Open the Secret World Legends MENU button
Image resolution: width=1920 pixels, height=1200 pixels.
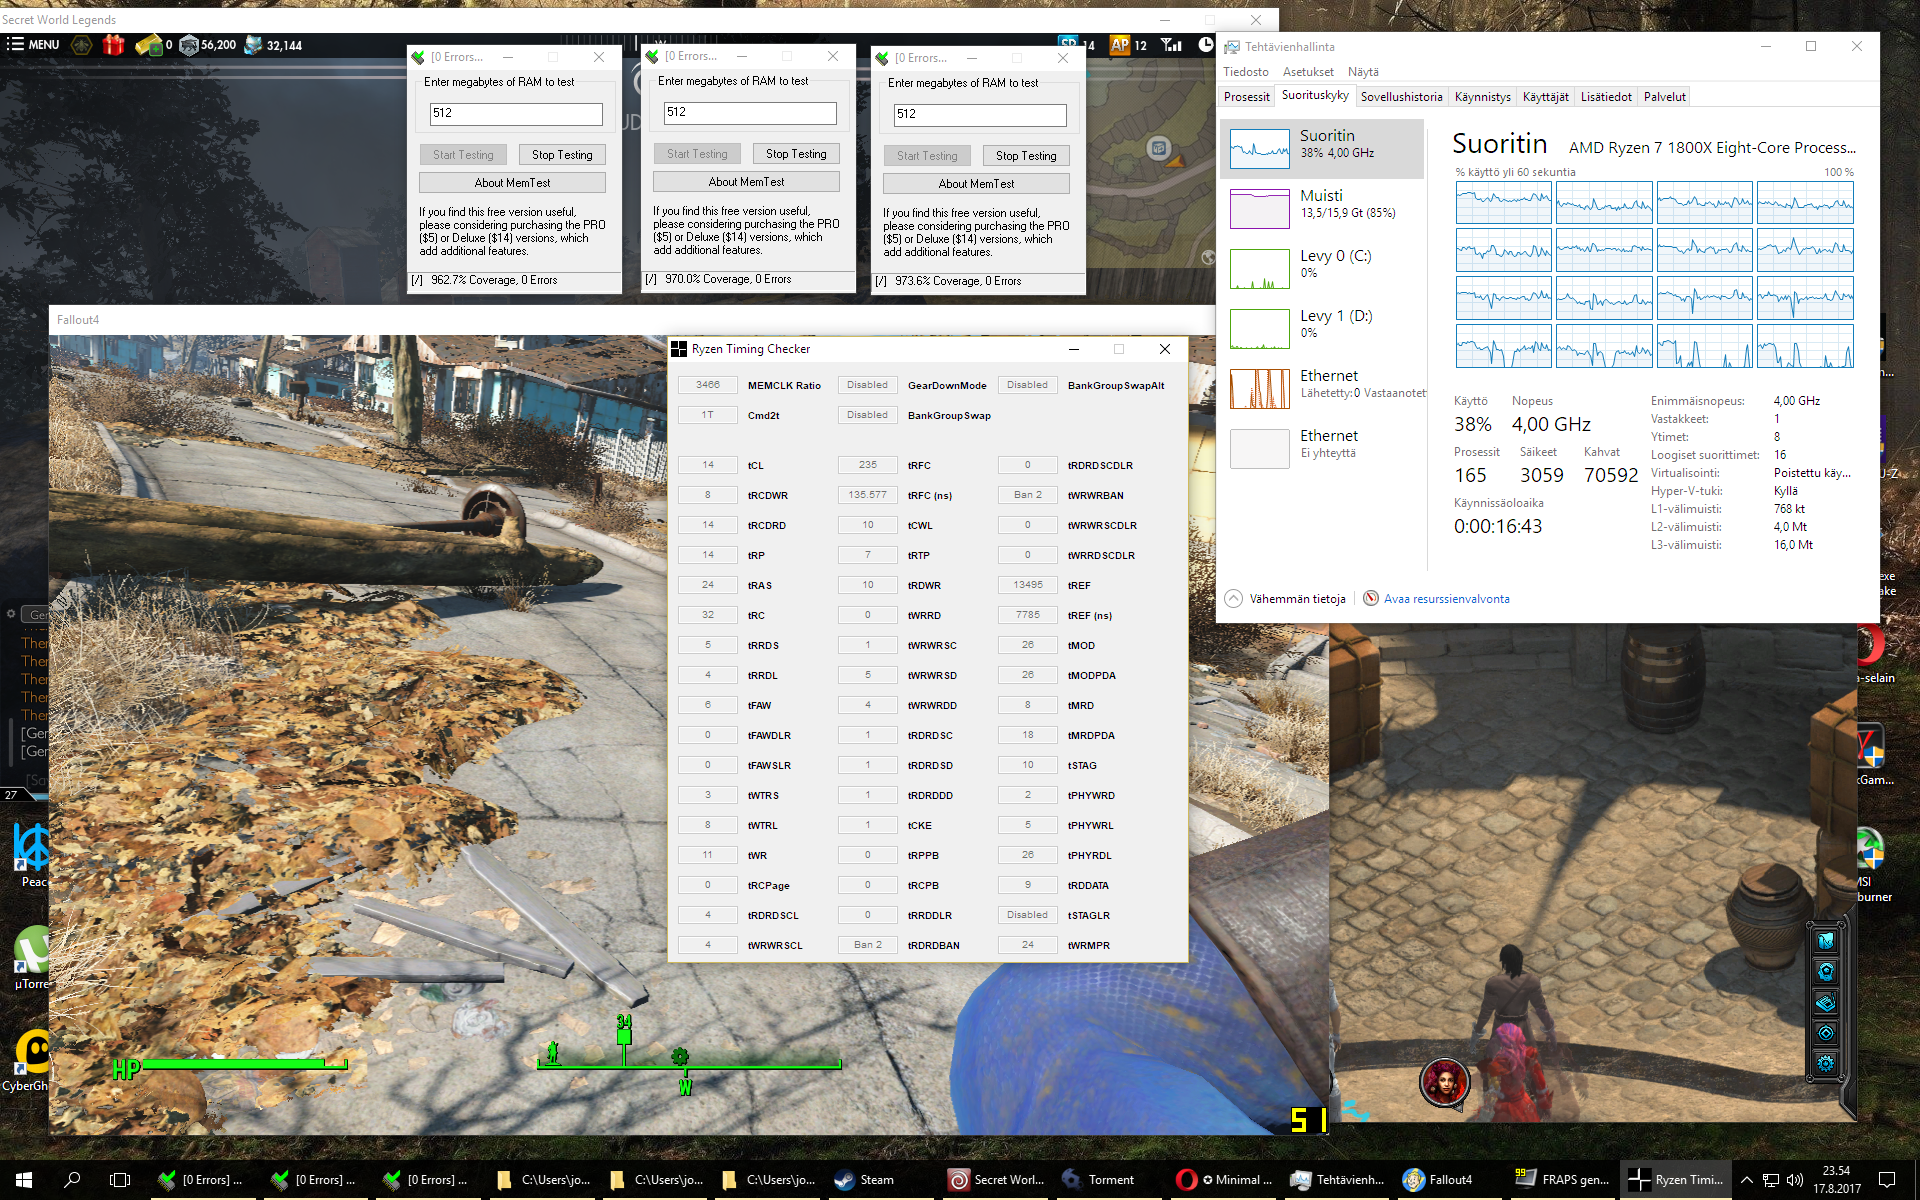point(33,45)
